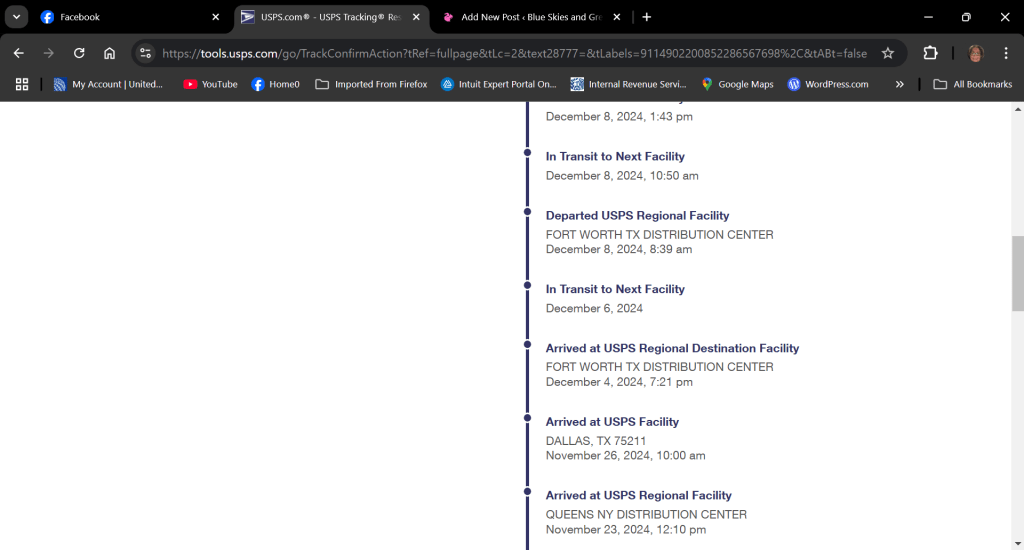Bookmark this page with the star icon

click(x=887, y=53)
